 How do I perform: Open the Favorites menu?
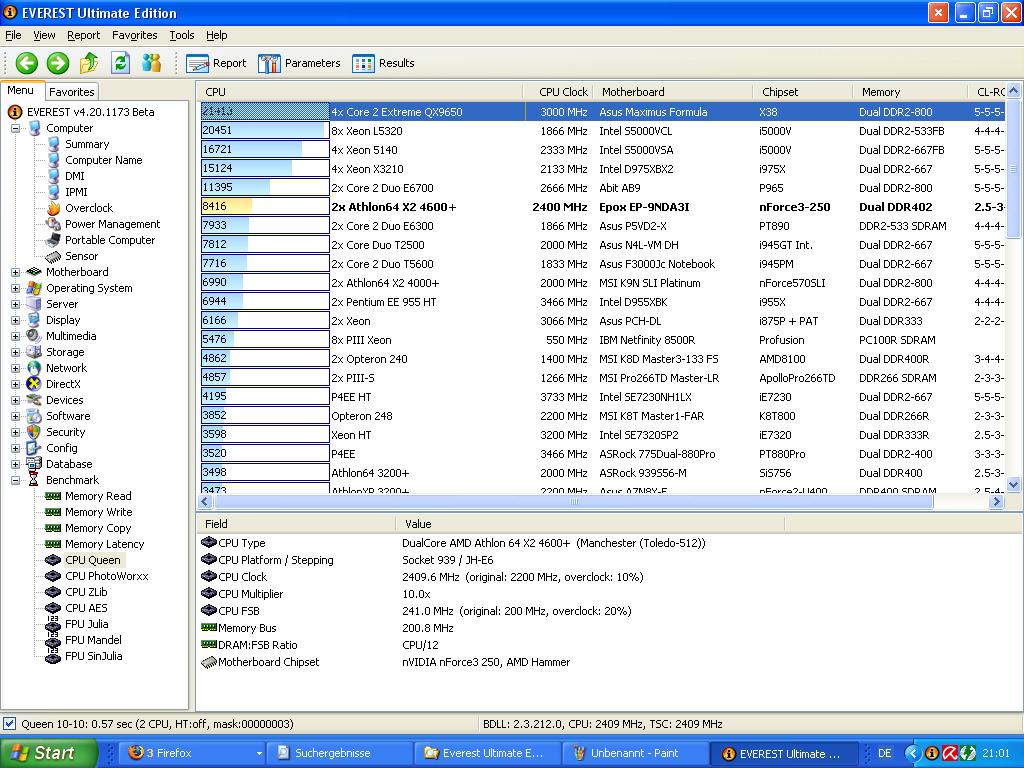(135, 35)
